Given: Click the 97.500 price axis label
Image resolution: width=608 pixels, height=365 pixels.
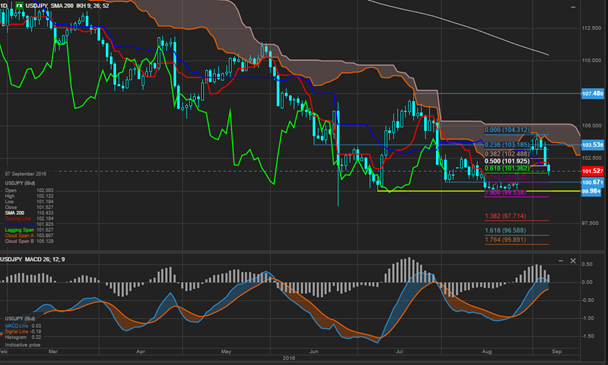Looking at the screenshot, I should click(x=590, y=223).
